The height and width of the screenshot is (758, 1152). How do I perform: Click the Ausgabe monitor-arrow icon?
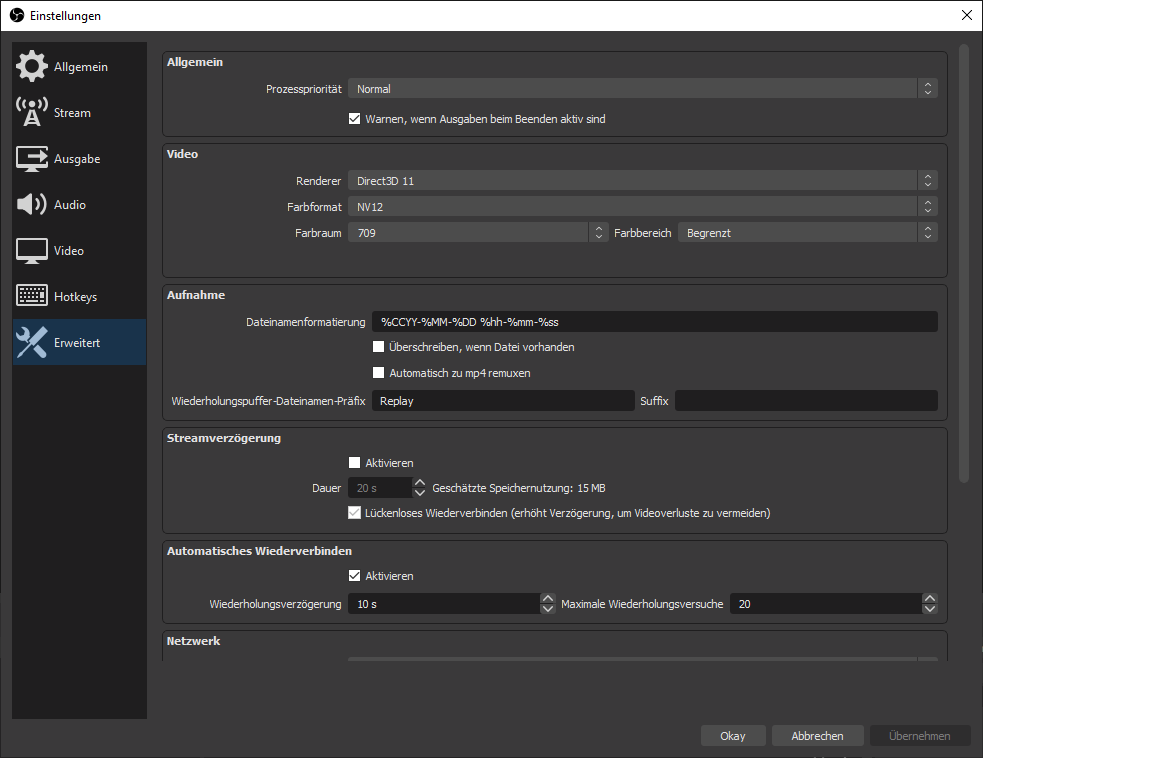32,159
